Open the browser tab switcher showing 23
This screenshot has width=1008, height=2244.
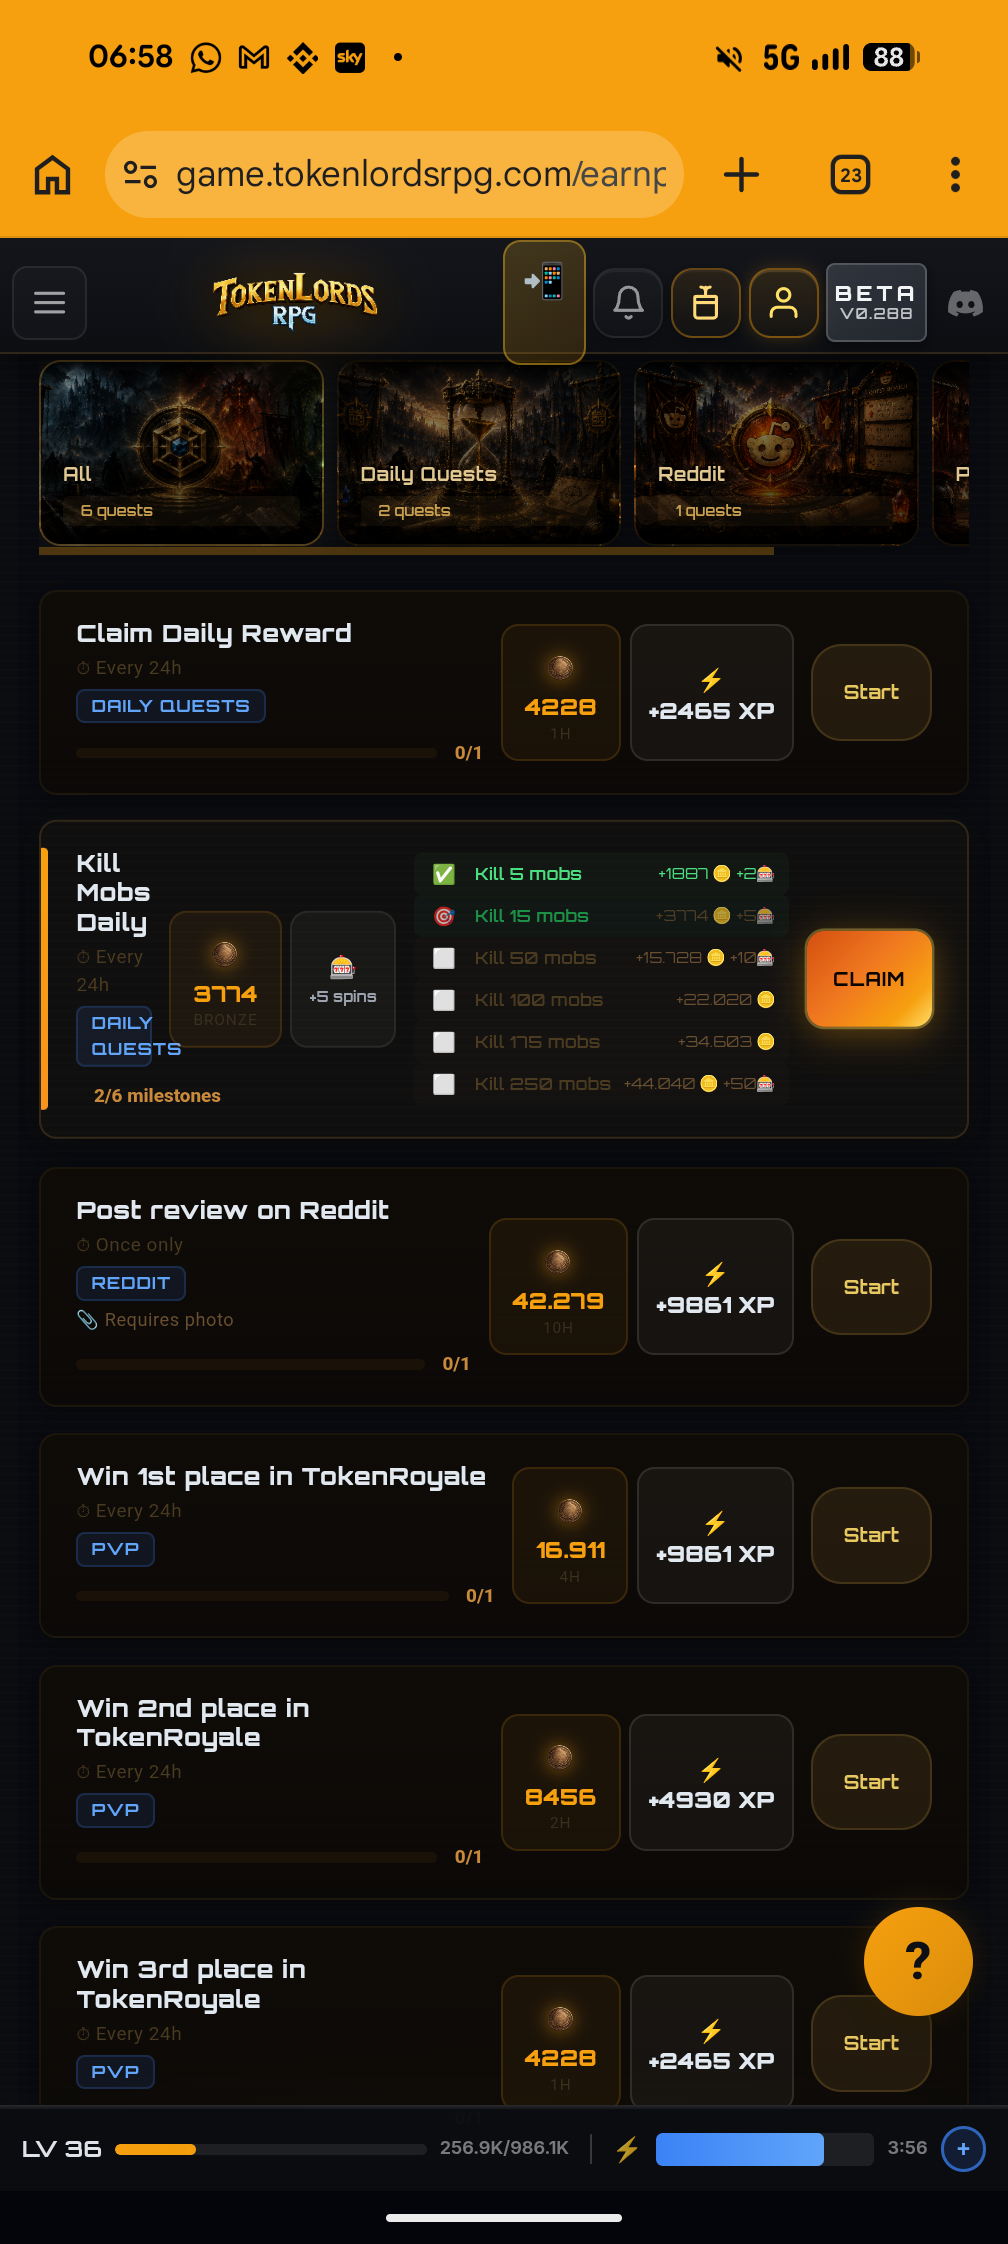tap(850, 175)
